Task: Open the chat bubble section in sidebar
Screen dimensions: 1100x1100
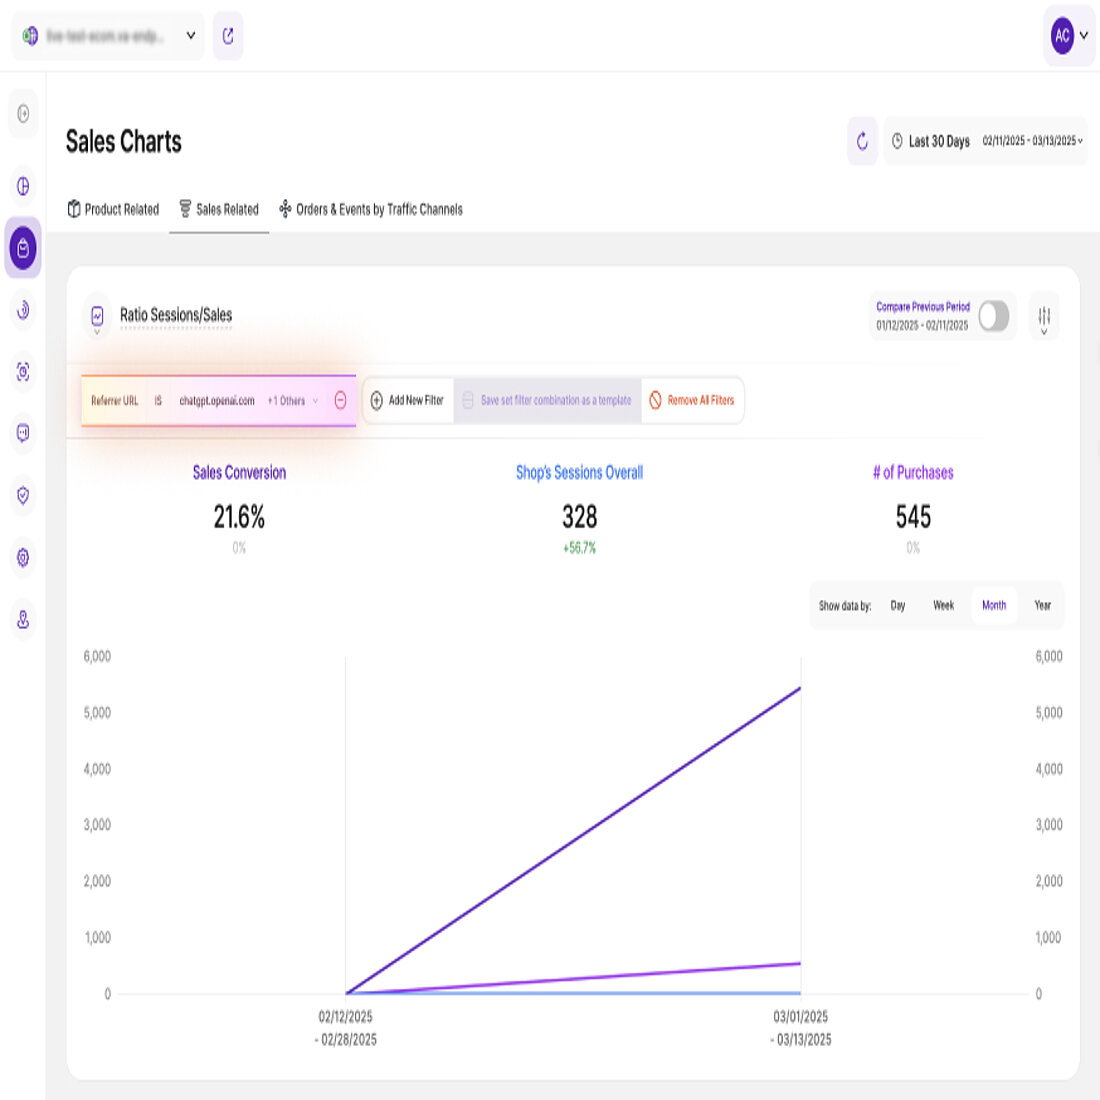Action: 22,433
